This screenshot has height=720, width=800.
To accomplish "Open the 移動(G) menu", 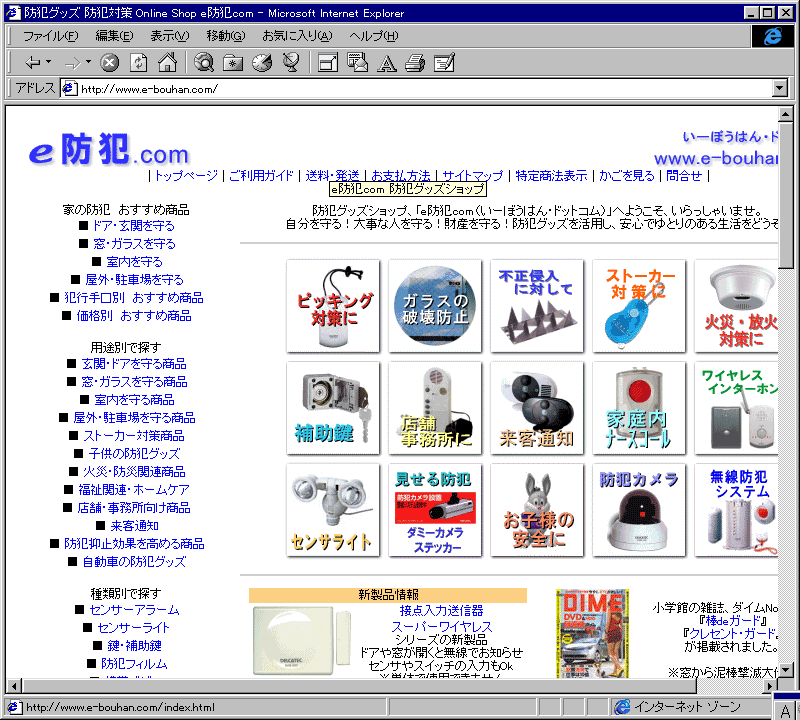I will pyautogui.click(x=226, y=36).
